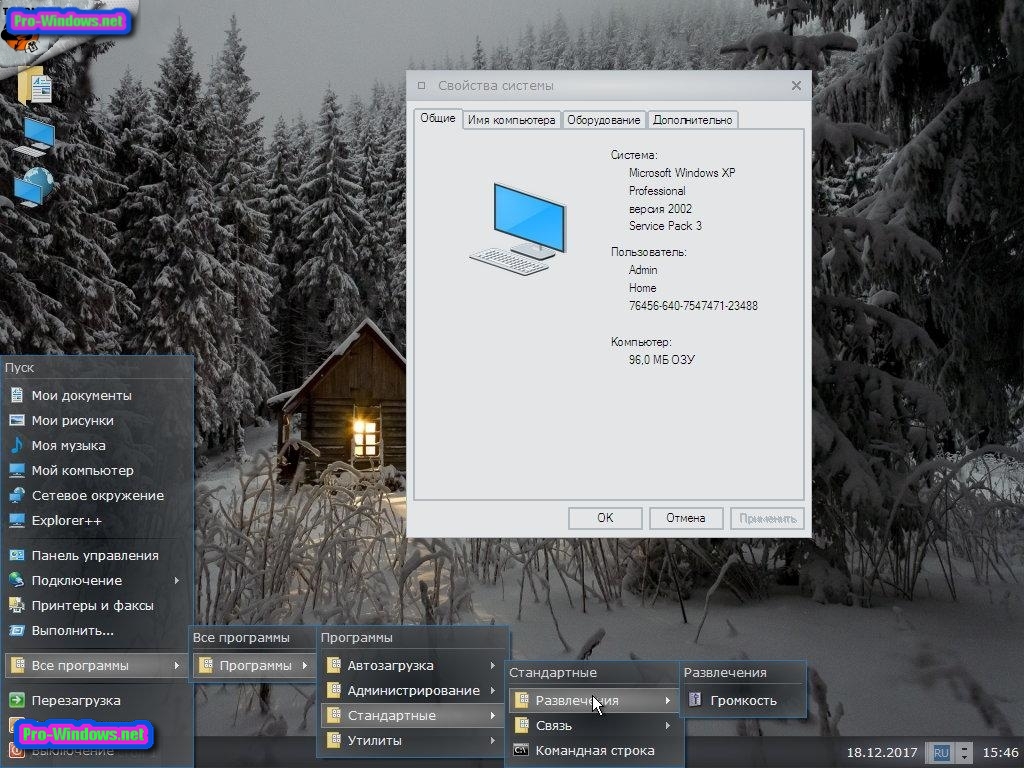Expand the Связь submenu arrow
This screenshot has height=768, width=1024.
pyautogui.click(x=667, y=726)
